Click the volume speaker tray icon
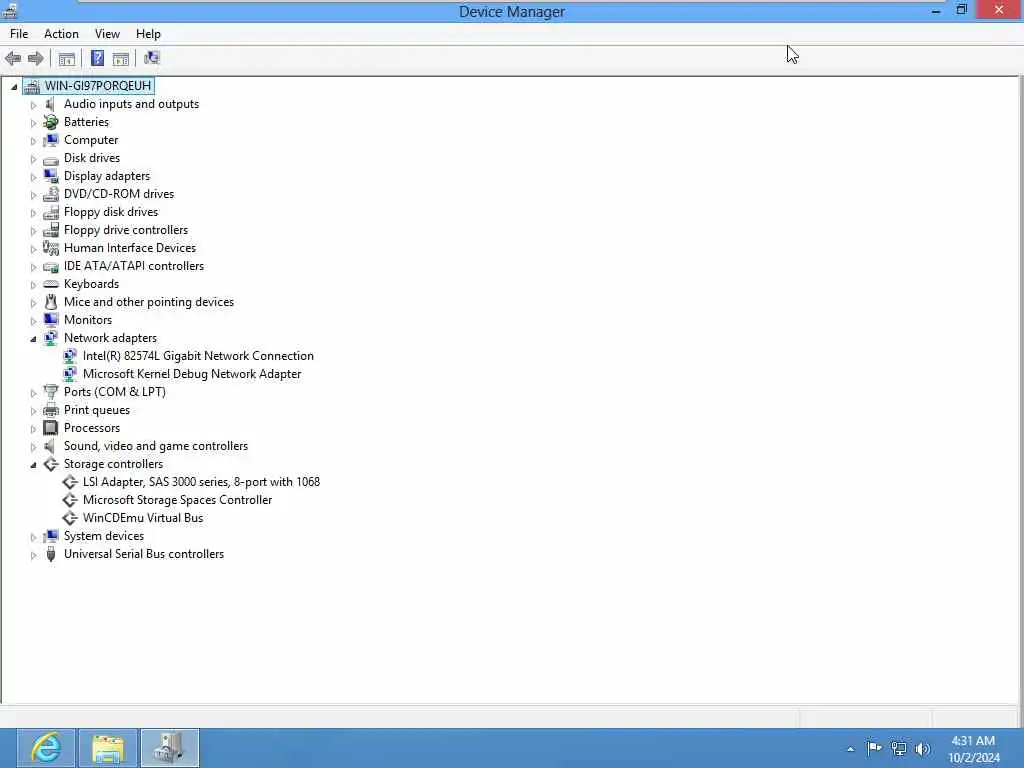Screen dimensions: 1024x768 923,749
